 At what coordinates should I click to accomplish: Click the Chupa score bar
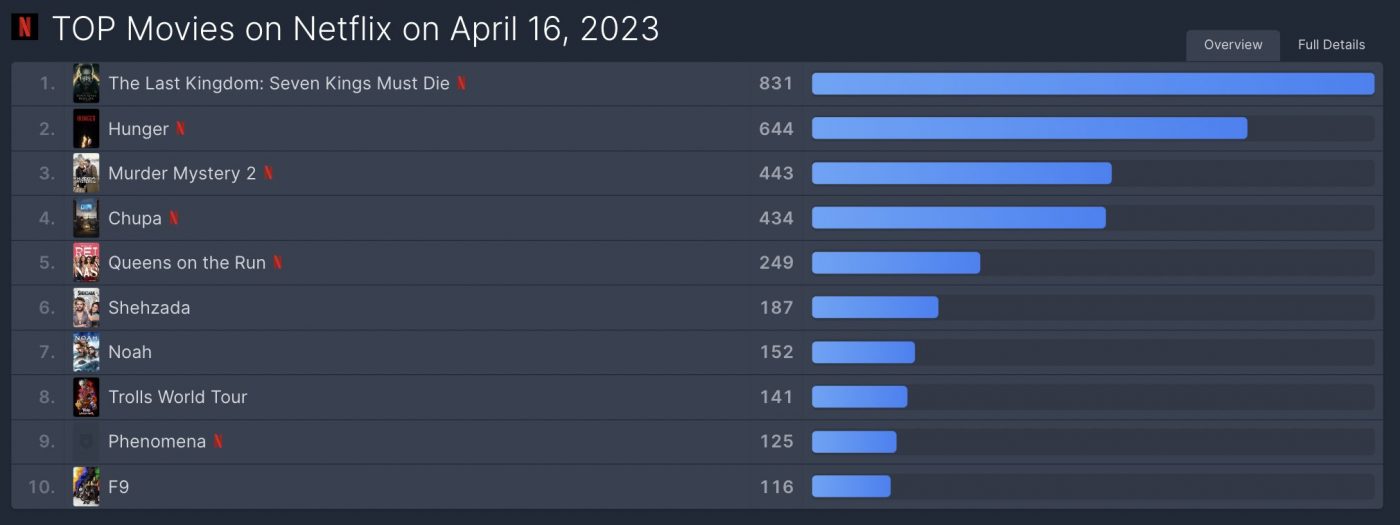[1093, 218]
